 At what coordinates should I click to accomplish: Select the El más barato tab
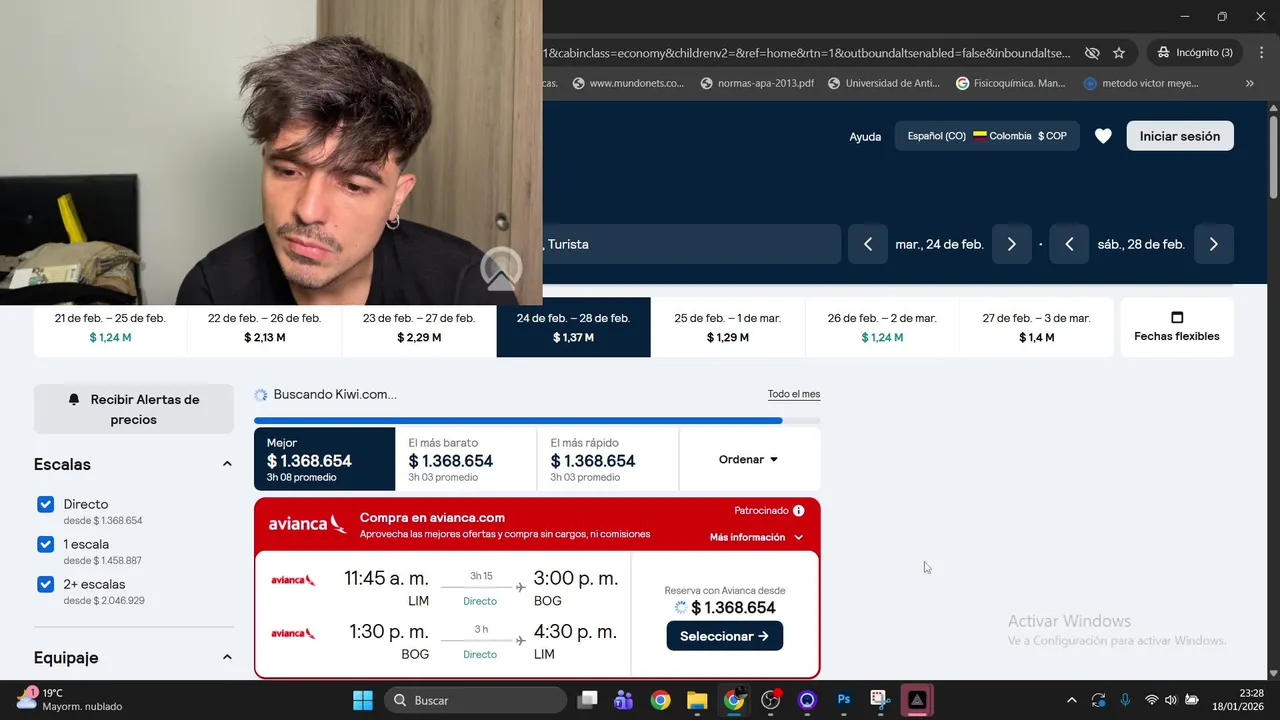pos(466,459)
